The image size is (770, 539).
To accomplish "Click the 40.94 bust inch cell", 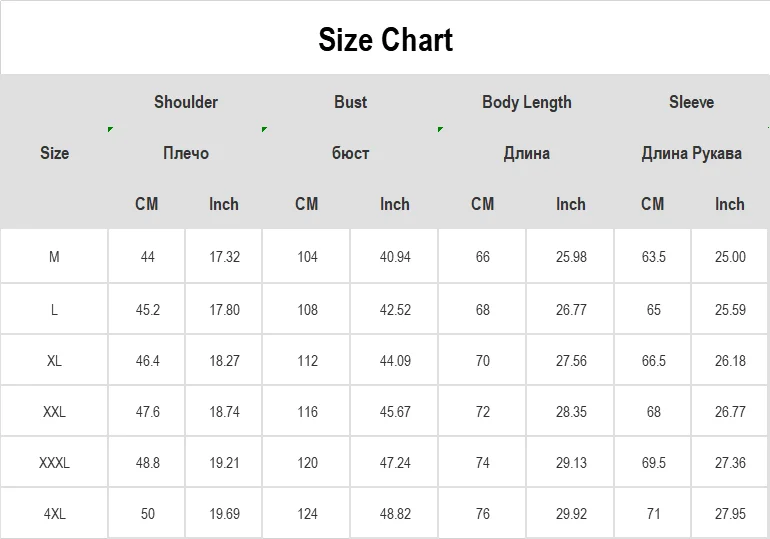I will (x=395, y=257).
